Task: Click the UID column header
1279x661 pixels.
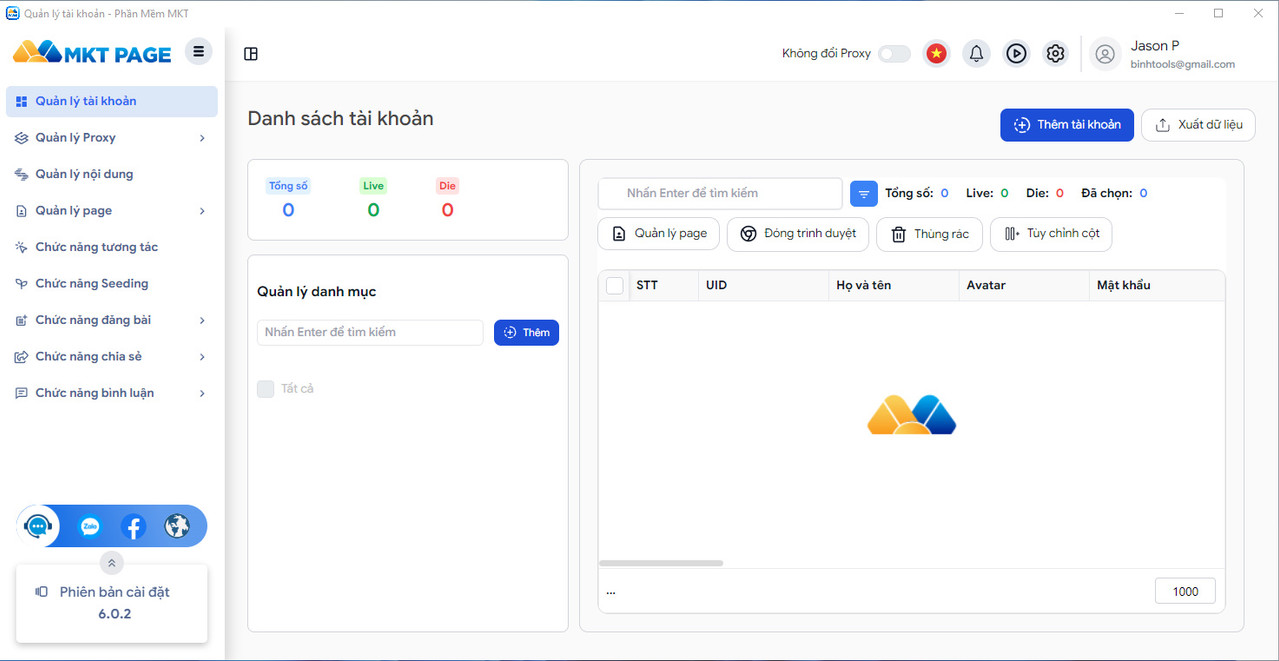Action: [763, 286]
